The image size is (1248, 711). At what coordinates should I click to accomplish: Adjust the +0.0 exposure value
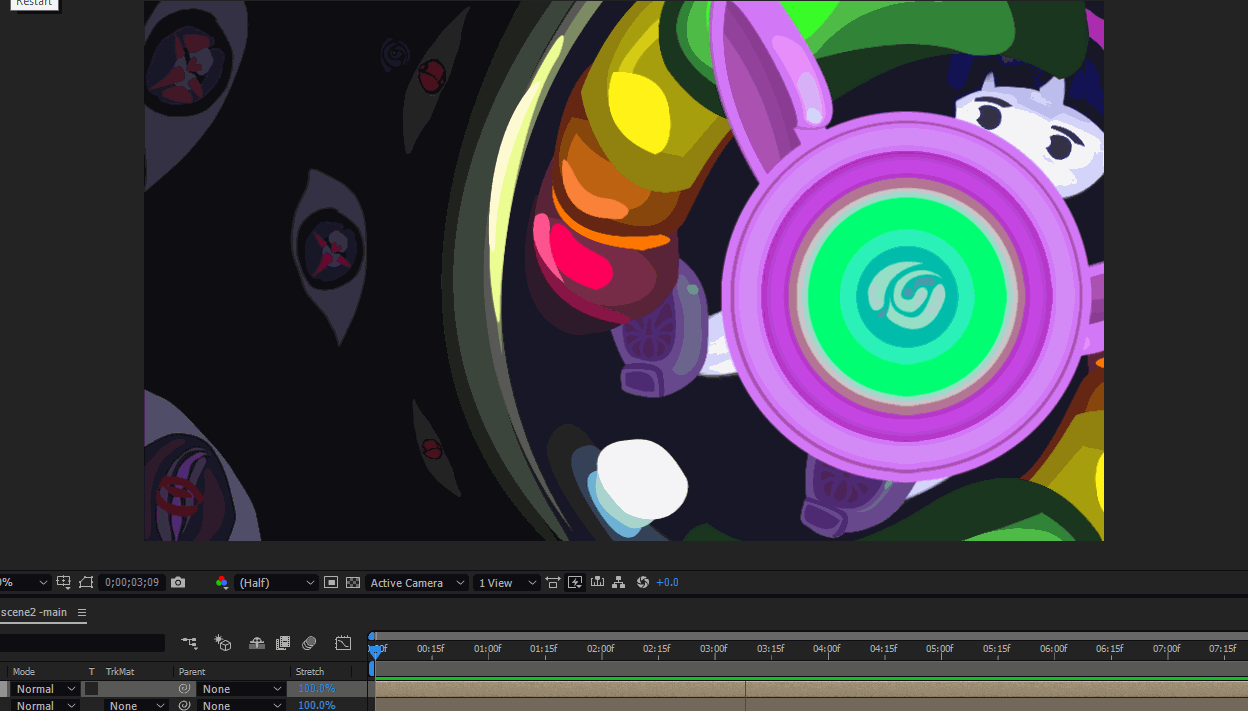[667, 582]
